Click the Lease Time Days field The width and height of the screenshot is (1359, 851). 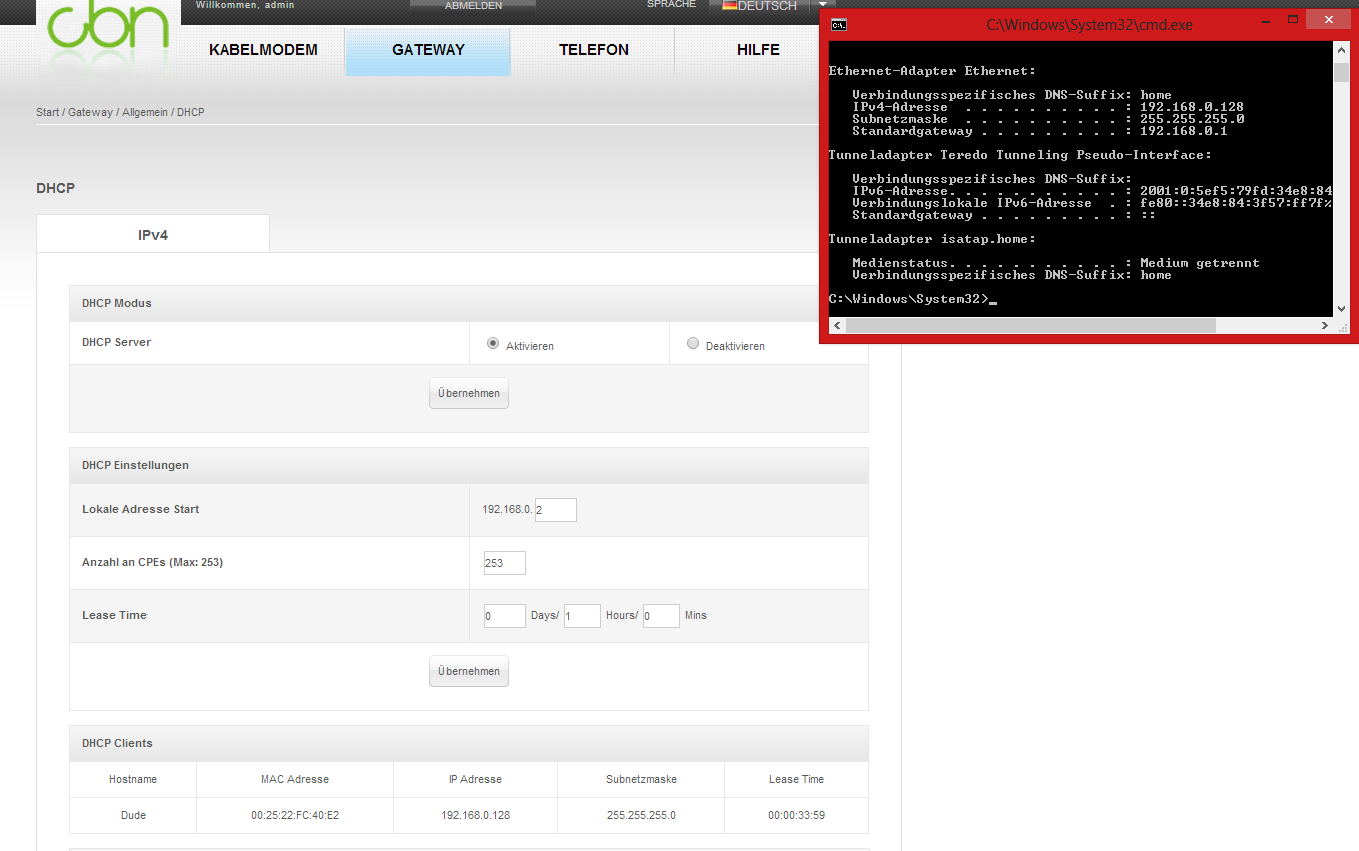[x=504, y=616]
